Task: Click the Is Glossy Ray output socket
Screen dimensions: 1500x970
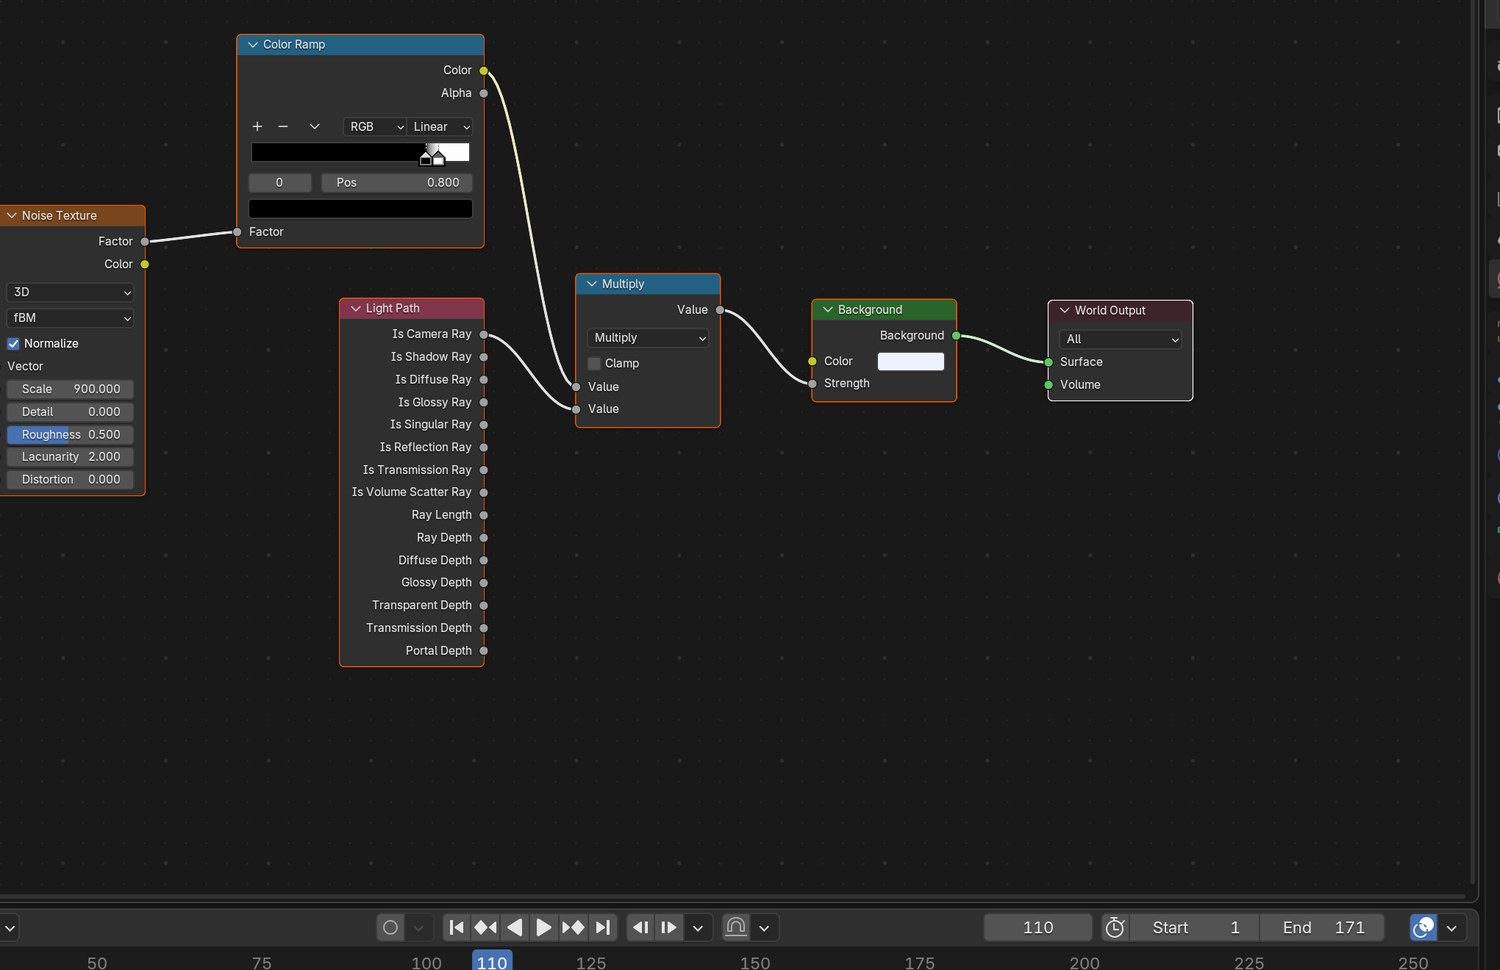Action: 484,402
